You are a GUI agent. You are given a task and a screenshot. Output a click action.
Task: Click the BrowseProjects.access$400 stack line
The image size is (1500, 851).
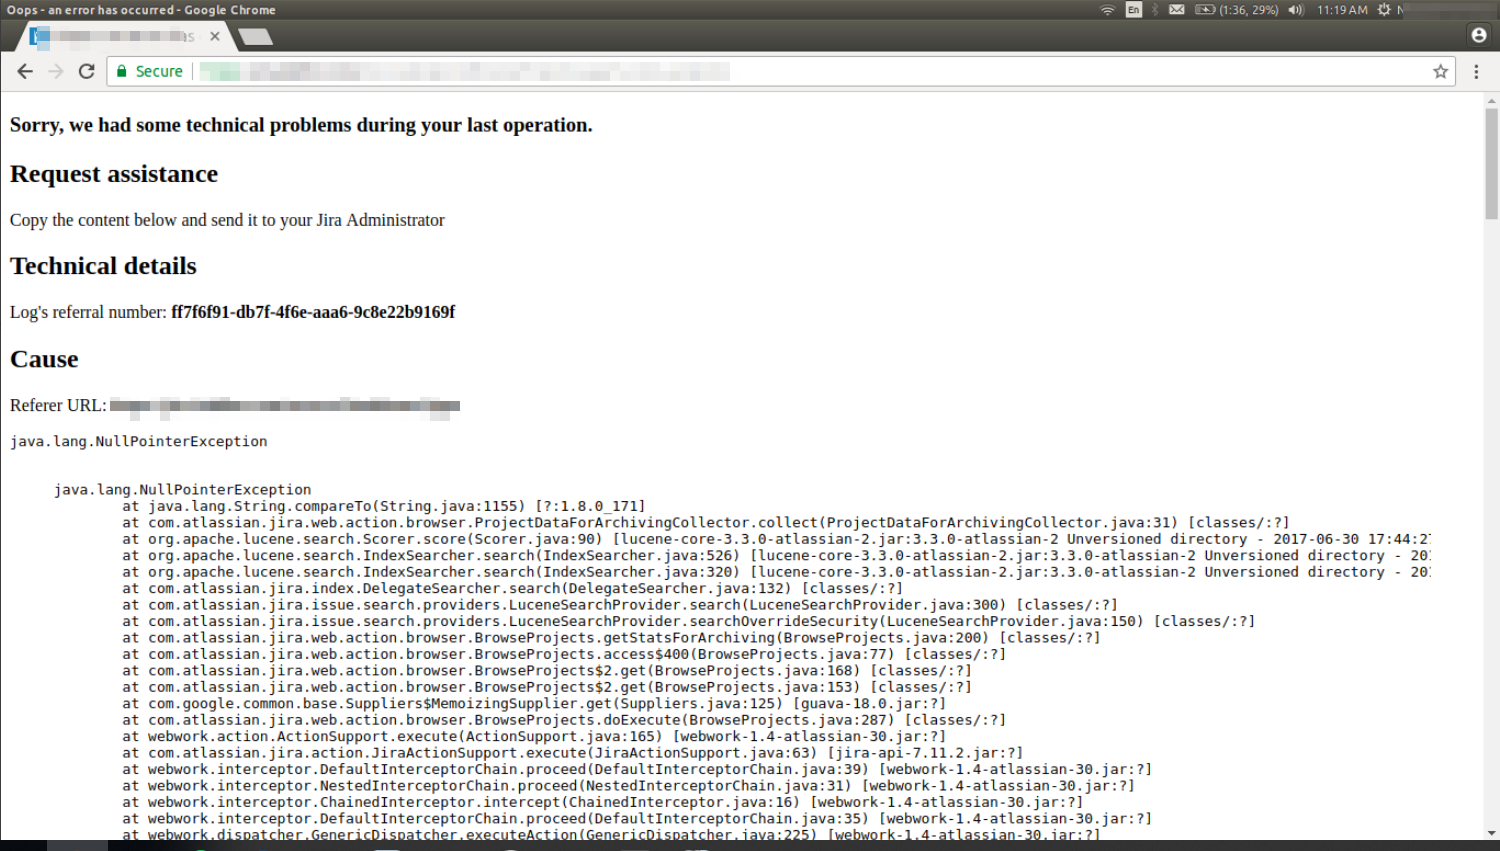click(564, 654)
